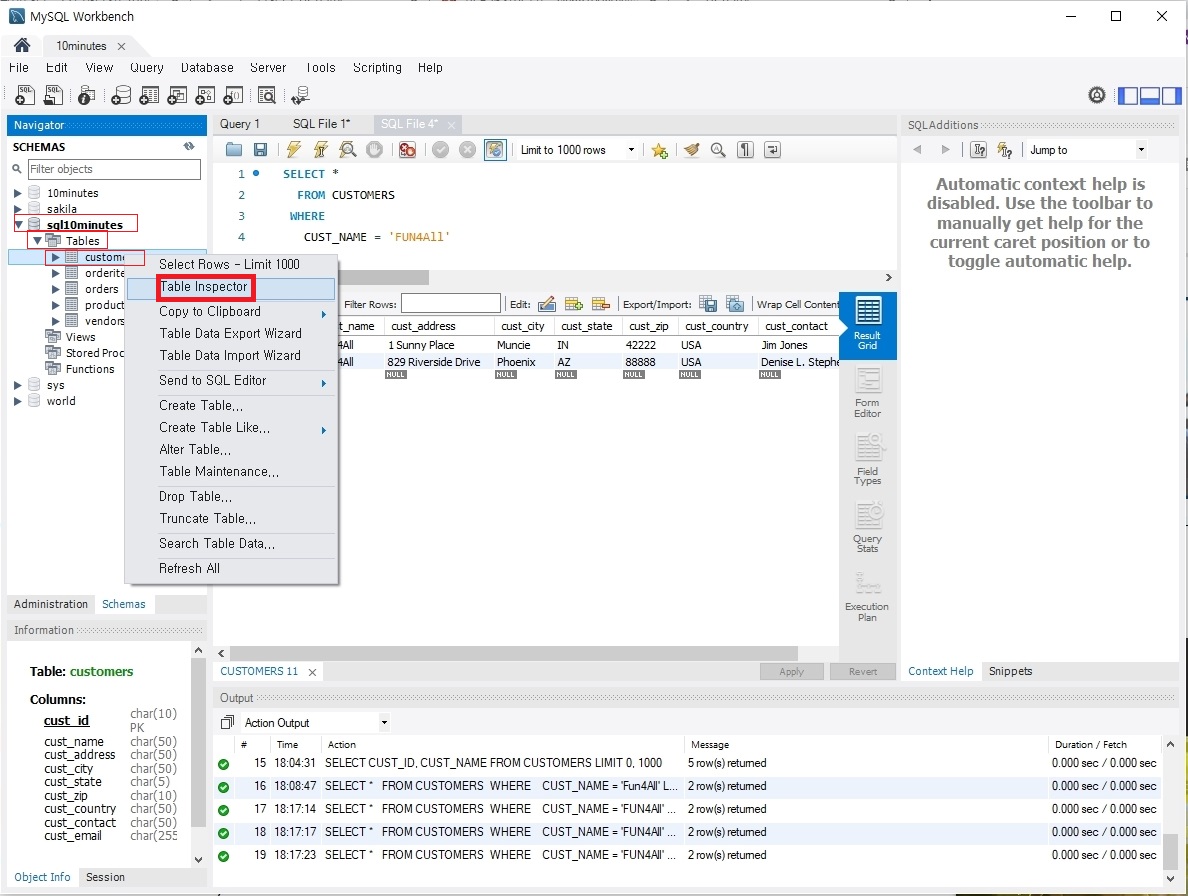Toggle word wrap in the SQL editor
1188x896 pixels.
coord(772,150)
